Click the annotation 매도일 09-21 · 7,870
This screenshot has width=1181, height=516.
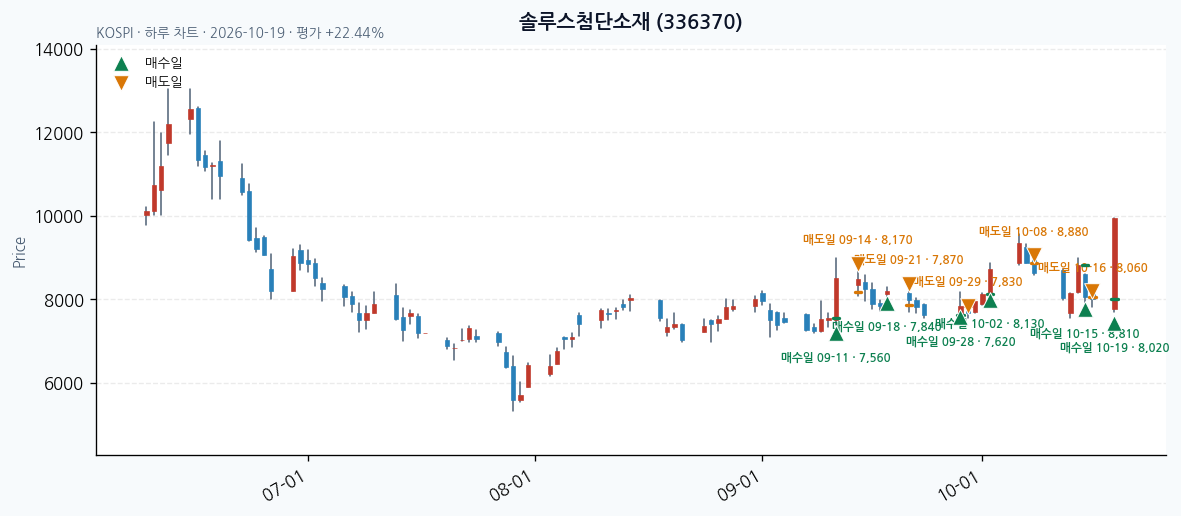(909, 260)
